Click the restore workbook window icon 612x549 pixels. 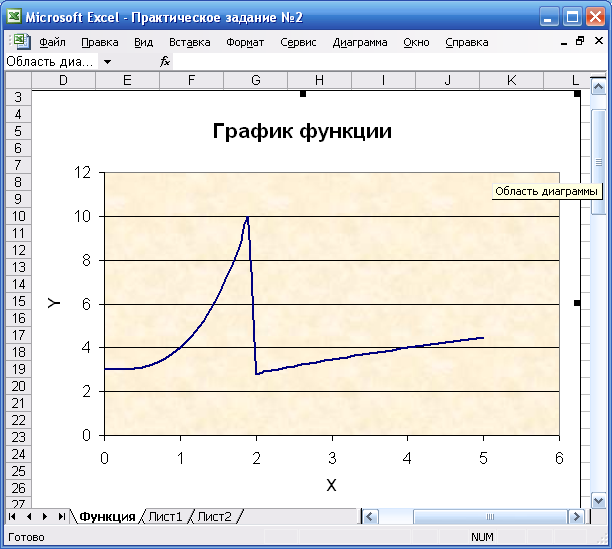click(x=580, y=41)
